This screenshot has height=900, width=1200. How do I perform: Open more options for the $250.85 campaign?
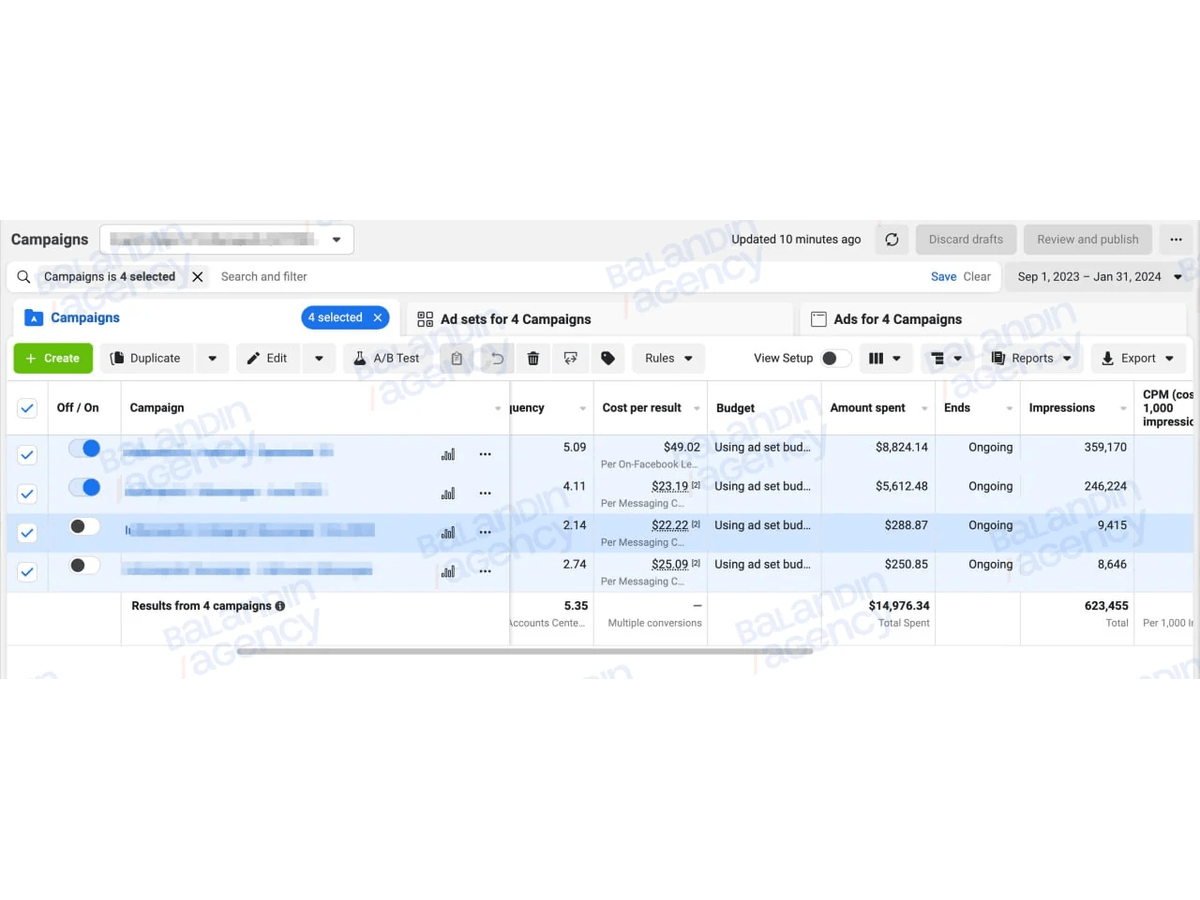pyautogui.click(x=485, y=571)
